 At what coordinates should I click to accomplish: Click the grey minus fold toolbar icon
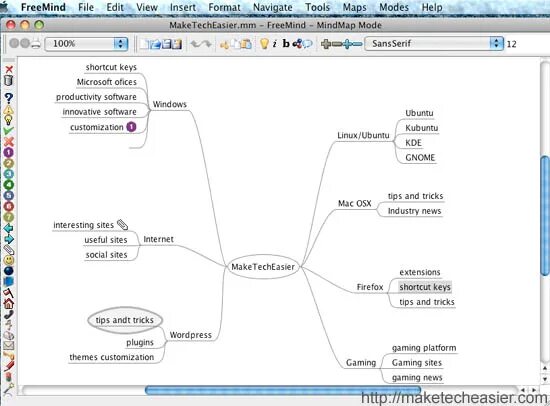pos(337,44)
